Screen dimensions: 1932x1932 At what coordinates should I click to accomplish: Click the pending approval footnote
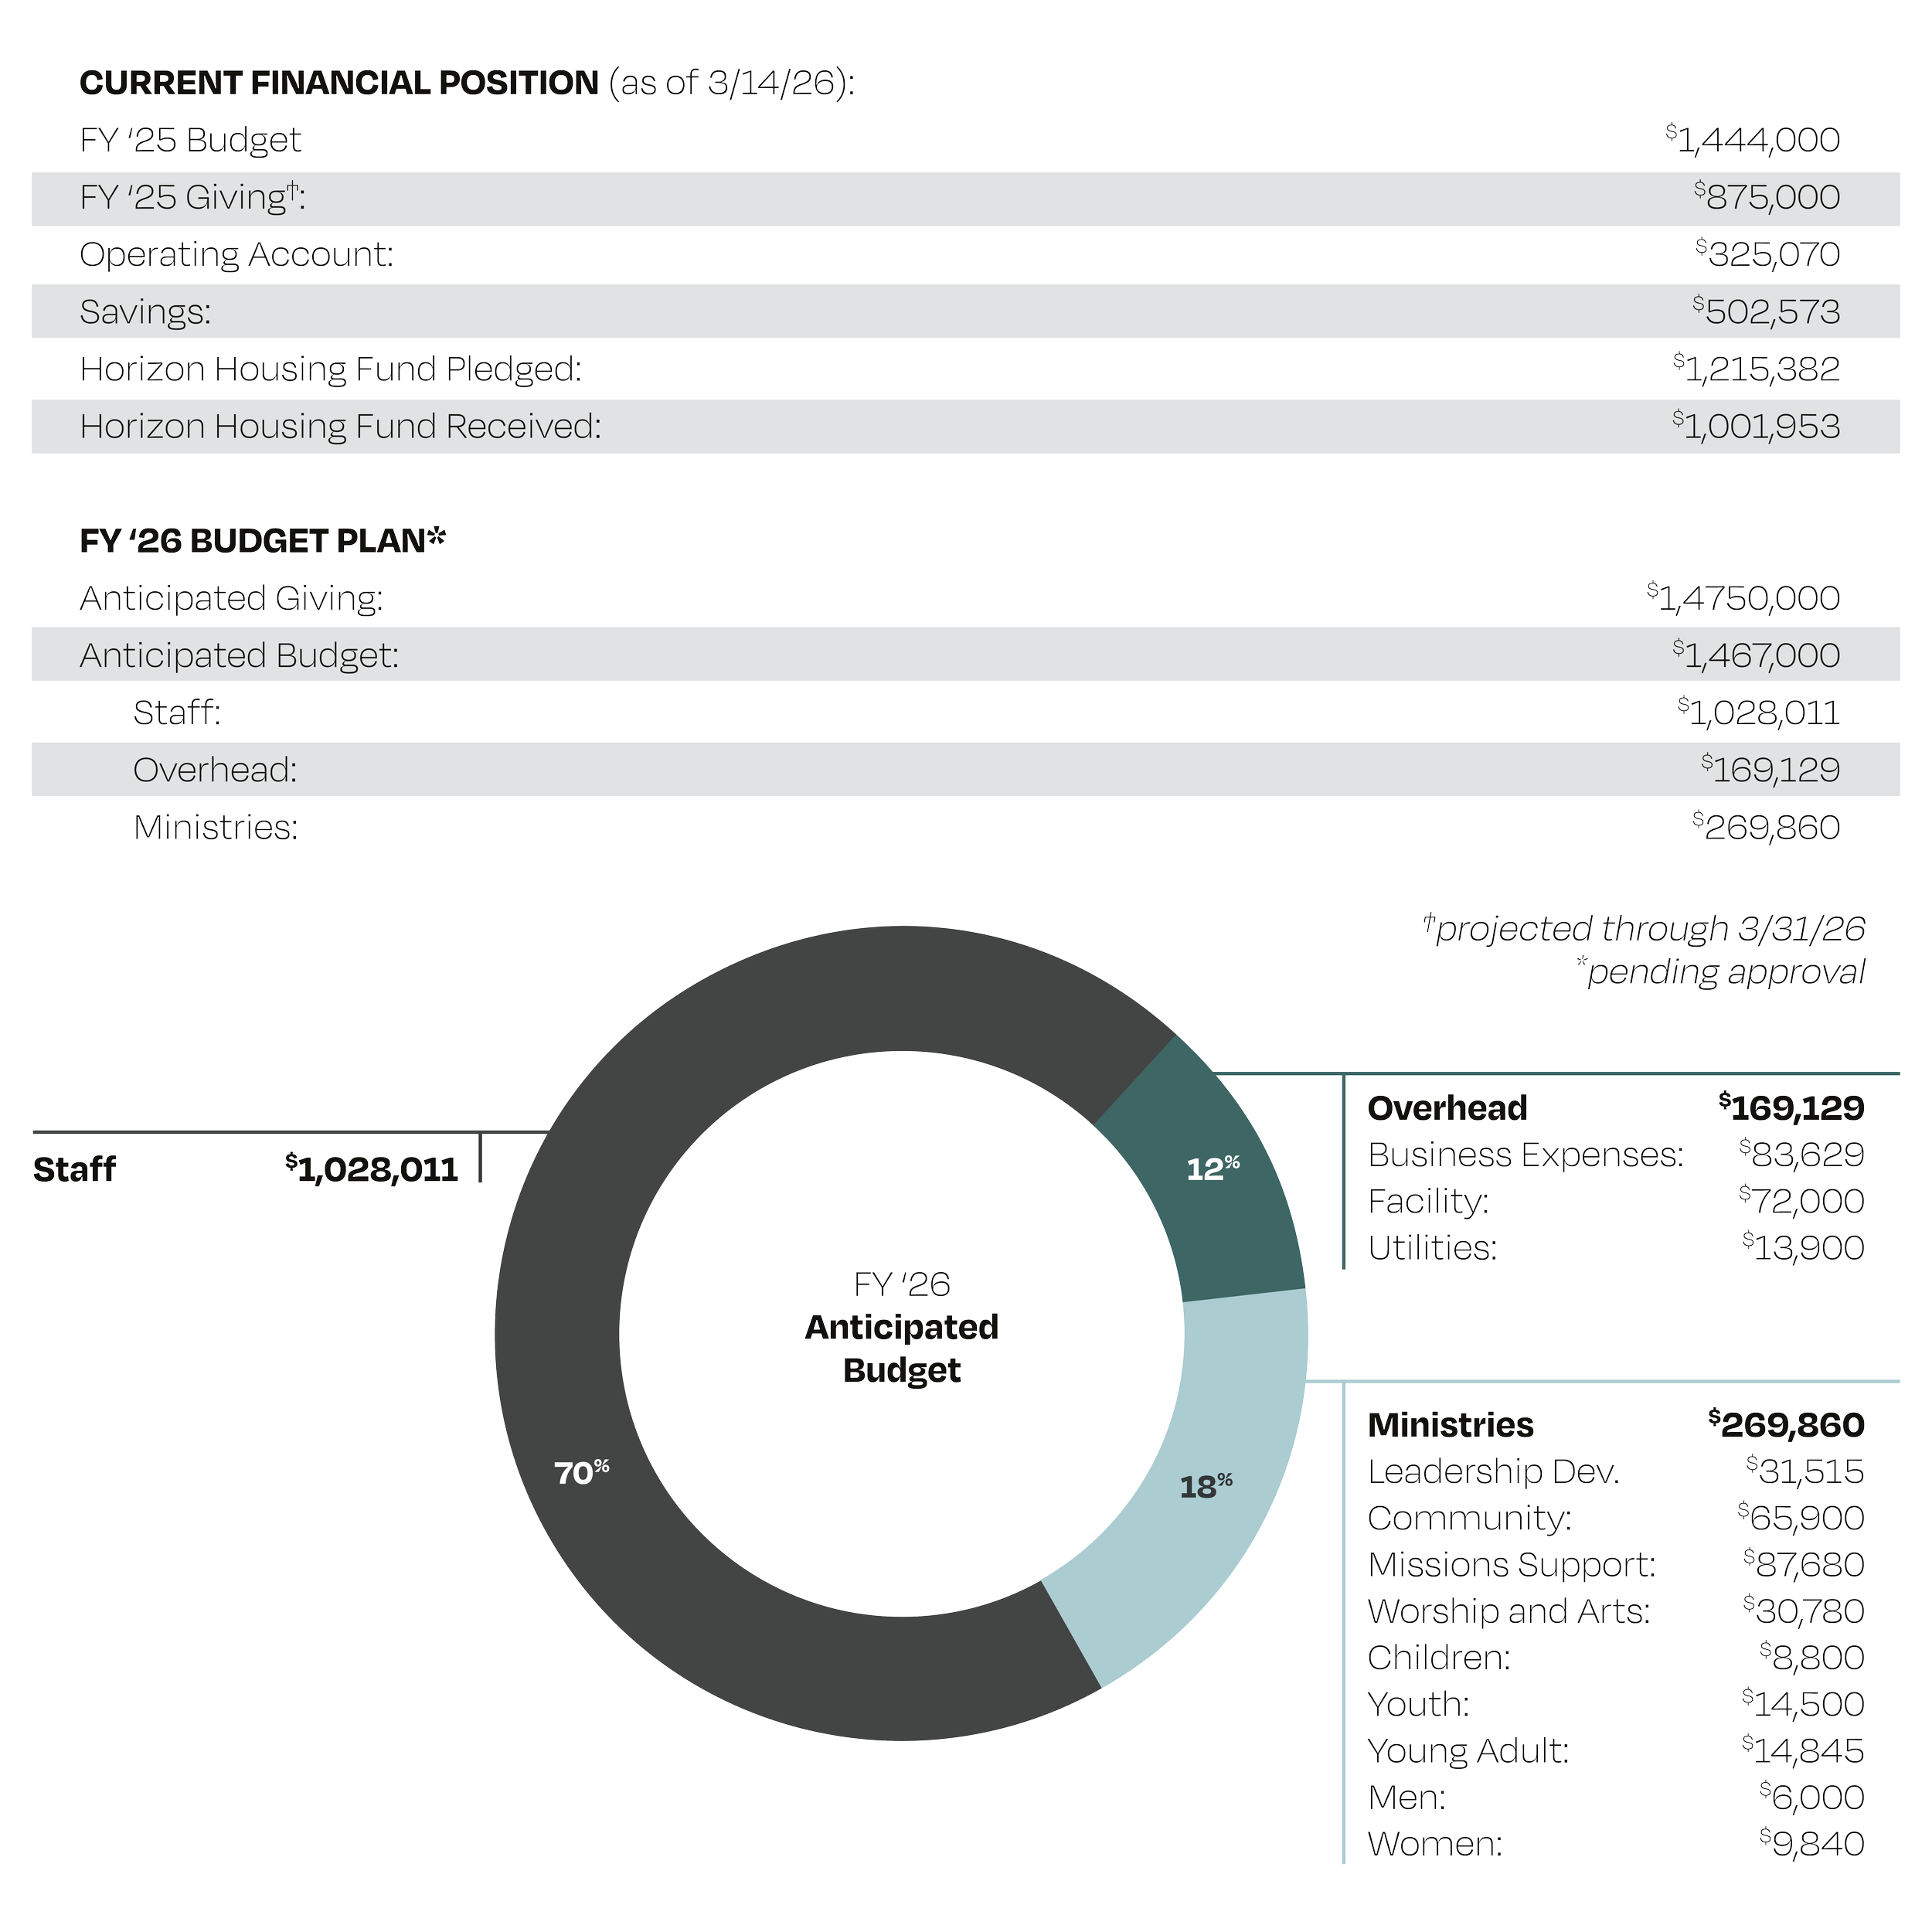pos(1720,972)
